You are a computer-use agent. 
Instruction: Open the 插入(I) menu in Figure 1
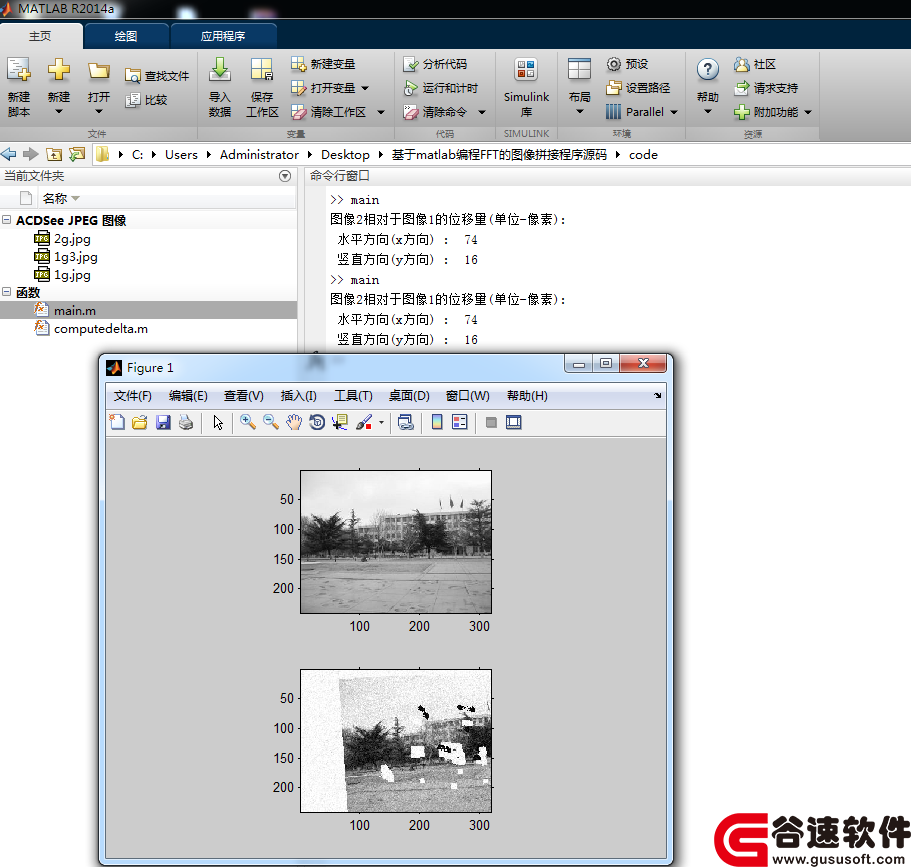point(299,396)
